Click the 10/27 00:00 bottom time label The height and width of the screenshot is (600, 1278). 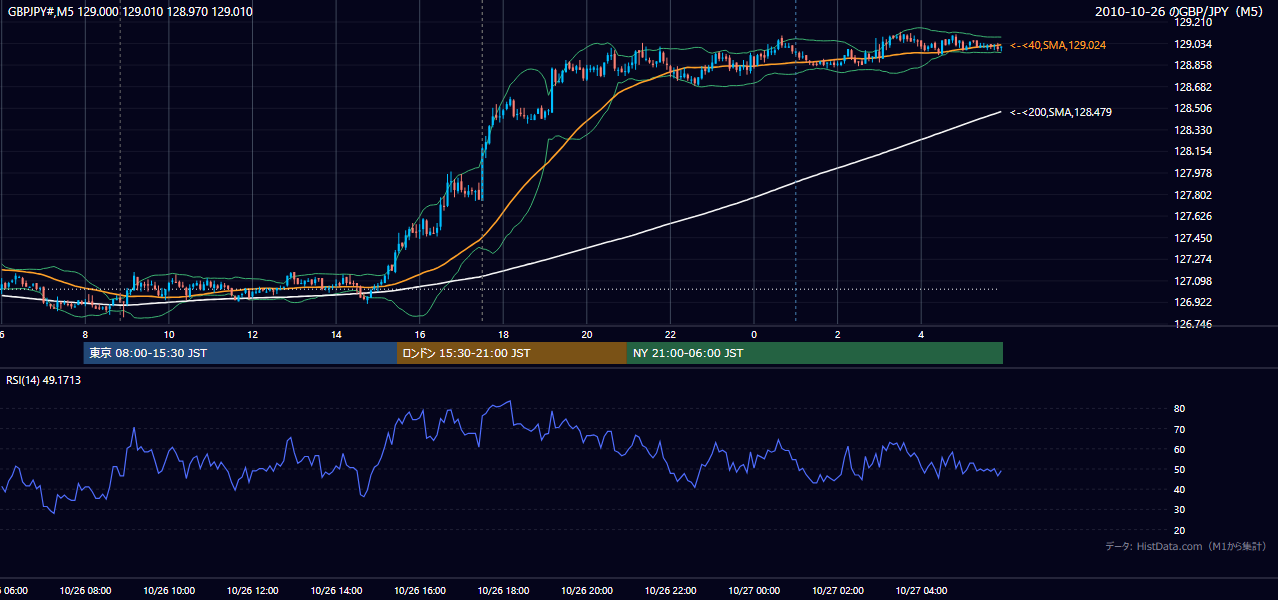pos(754,591)
